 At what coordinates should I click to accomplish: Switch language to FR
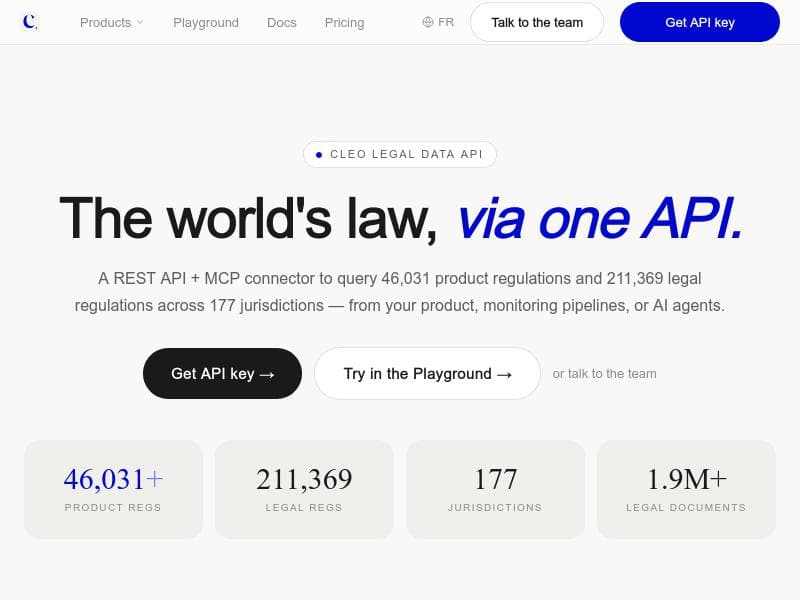tap(445, 22)
